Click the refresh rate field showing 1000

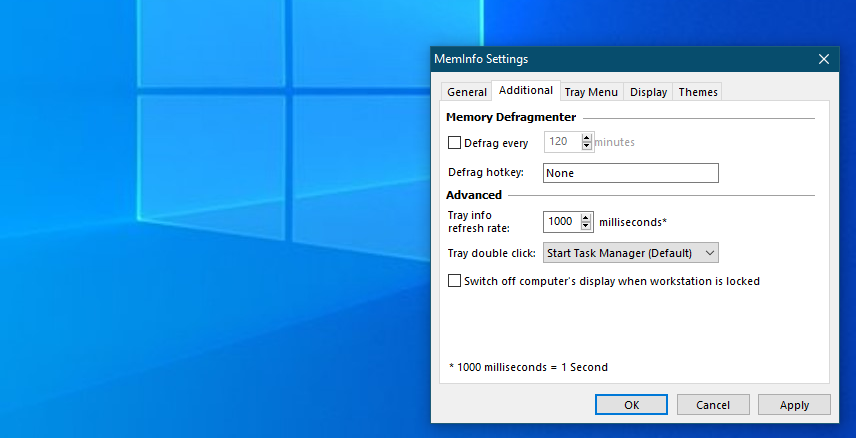pyautogui.click(x=562, y=222)
